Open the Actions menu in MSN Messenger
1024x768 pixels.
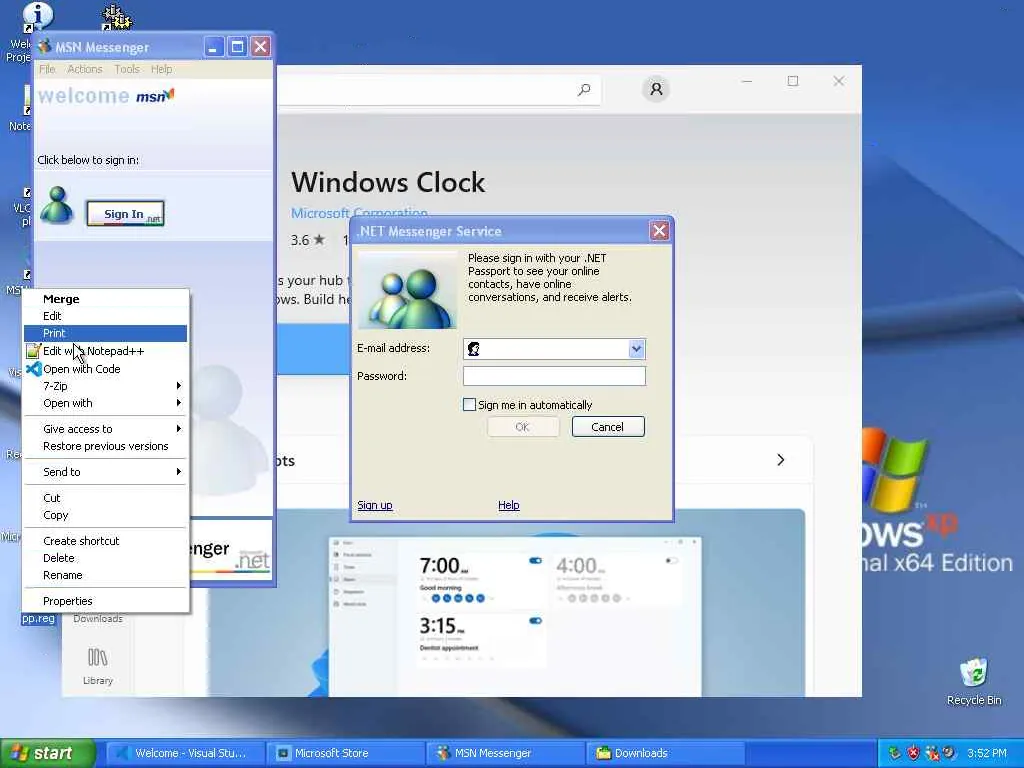(x=84, y=69)
